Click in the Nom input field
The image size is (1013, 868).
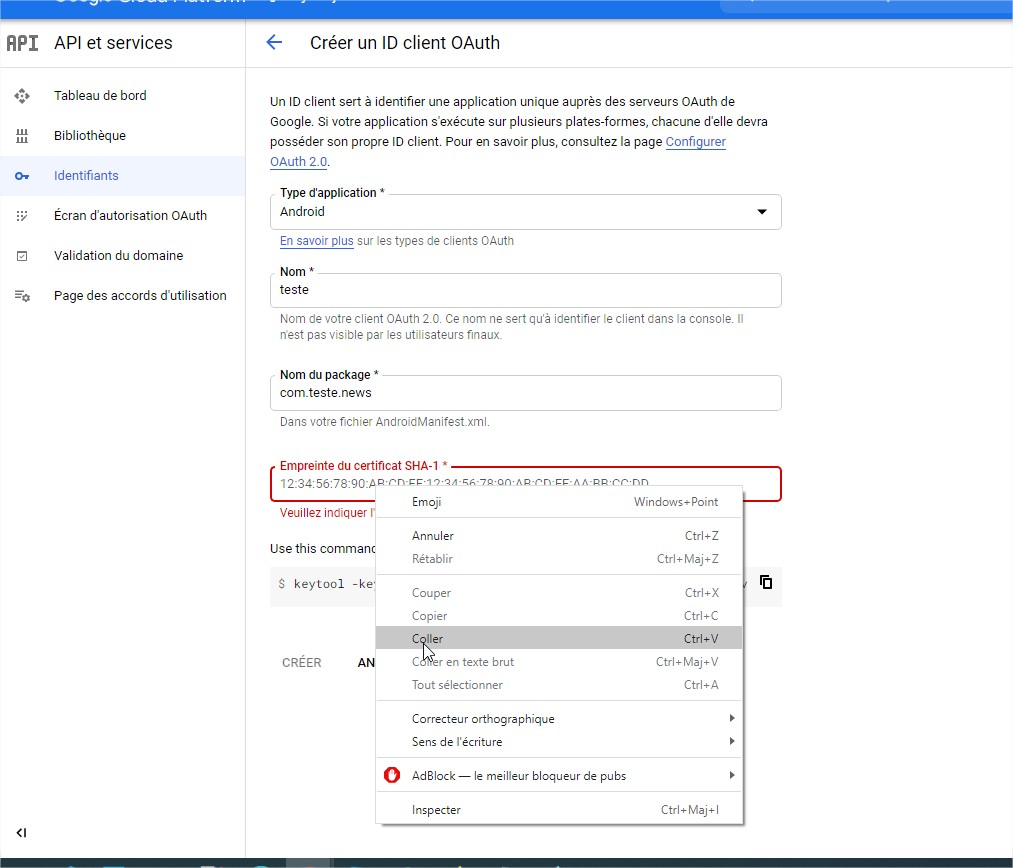coord(525,290)
